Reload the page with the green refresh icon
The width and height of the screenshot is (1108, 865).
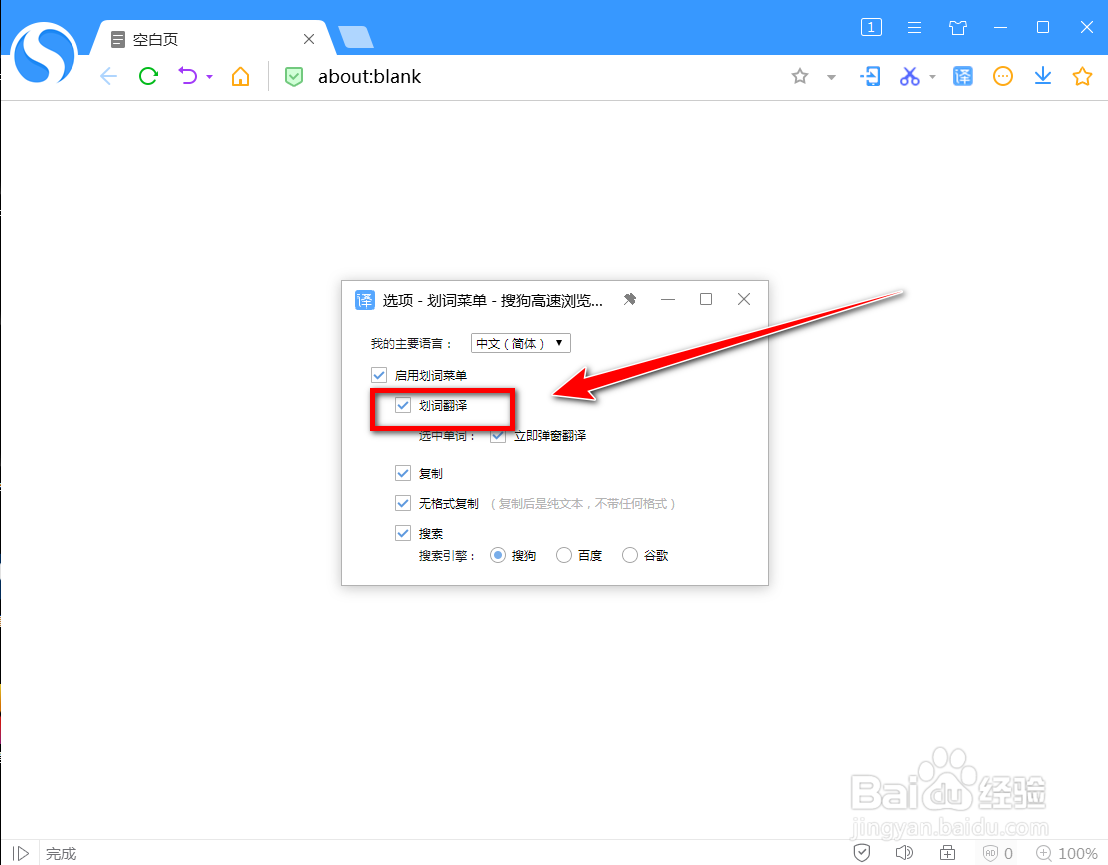click(148, 76)
